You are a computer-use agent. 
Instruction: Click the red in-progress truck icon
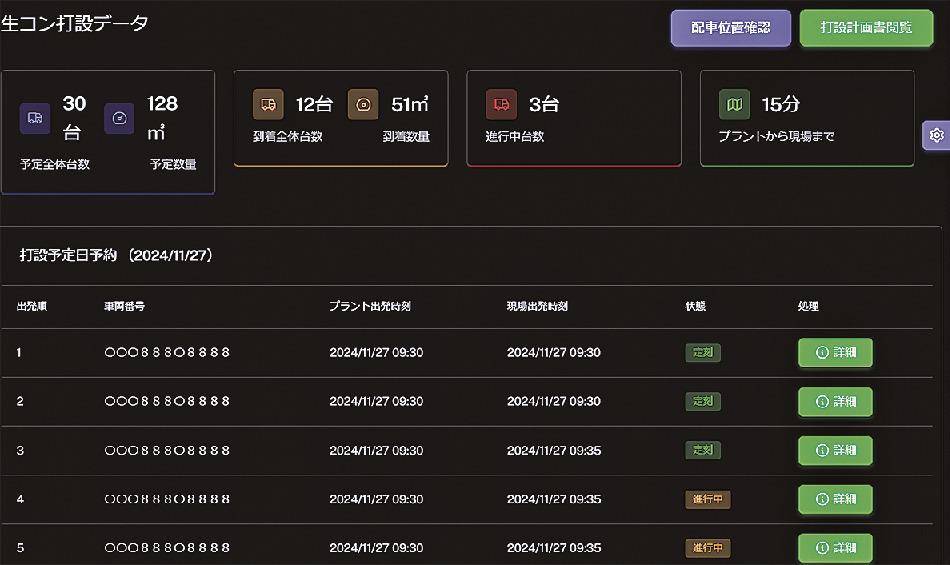[x=501, y=104]
